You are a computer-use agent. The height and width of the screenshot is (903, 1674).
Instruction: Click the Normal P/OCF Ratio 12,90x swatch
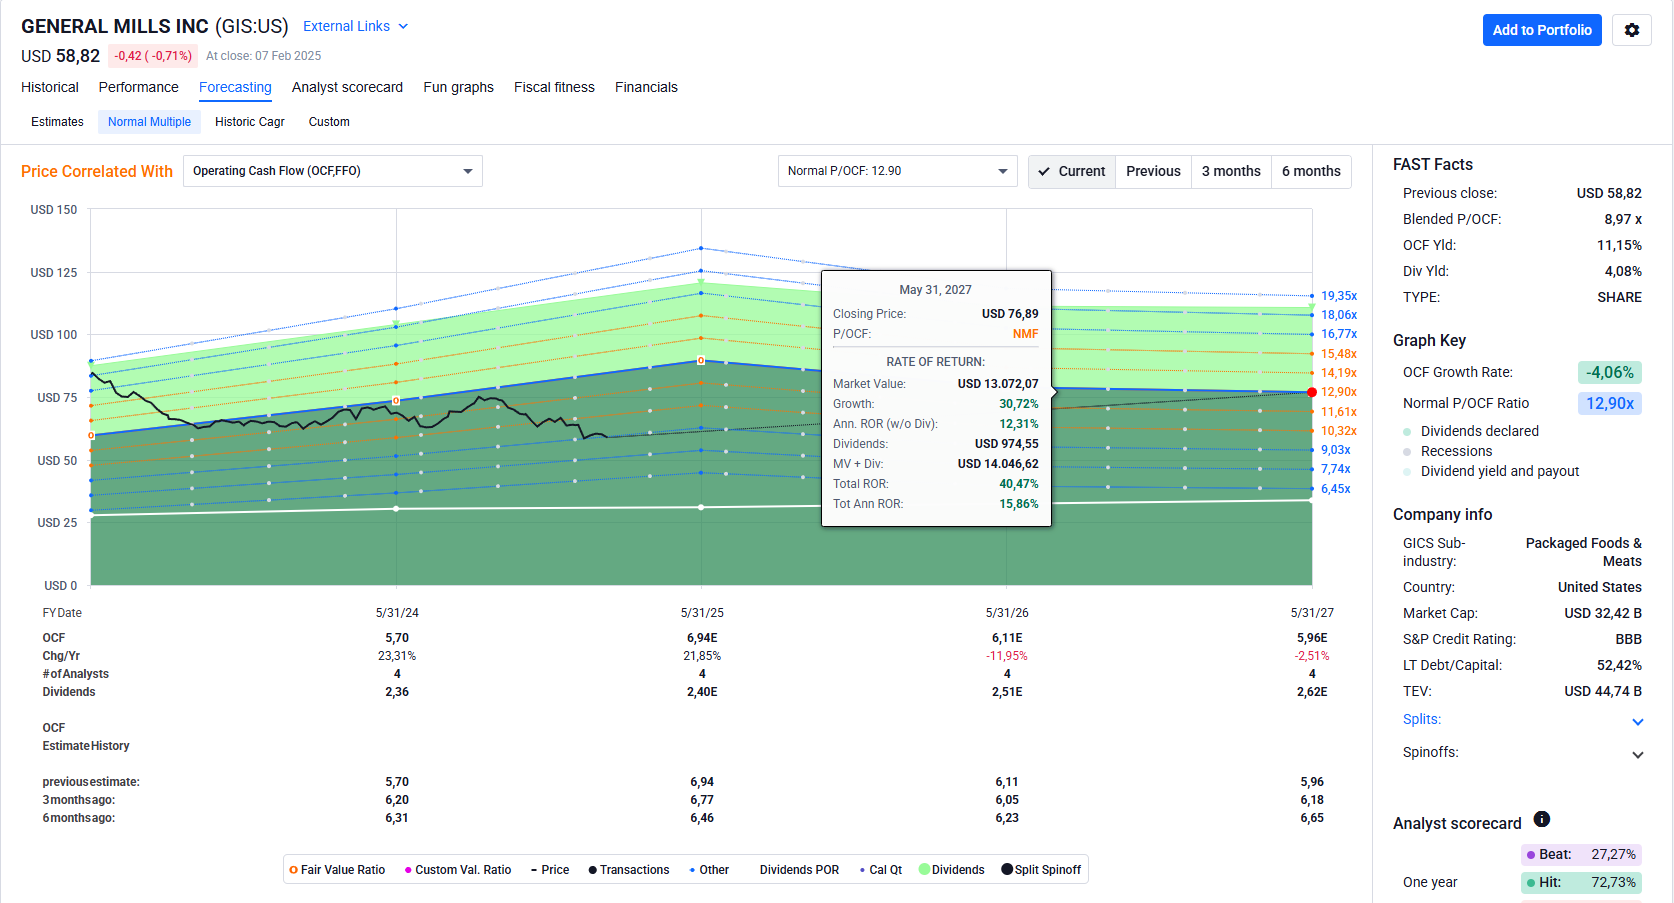coord(1609,403)
